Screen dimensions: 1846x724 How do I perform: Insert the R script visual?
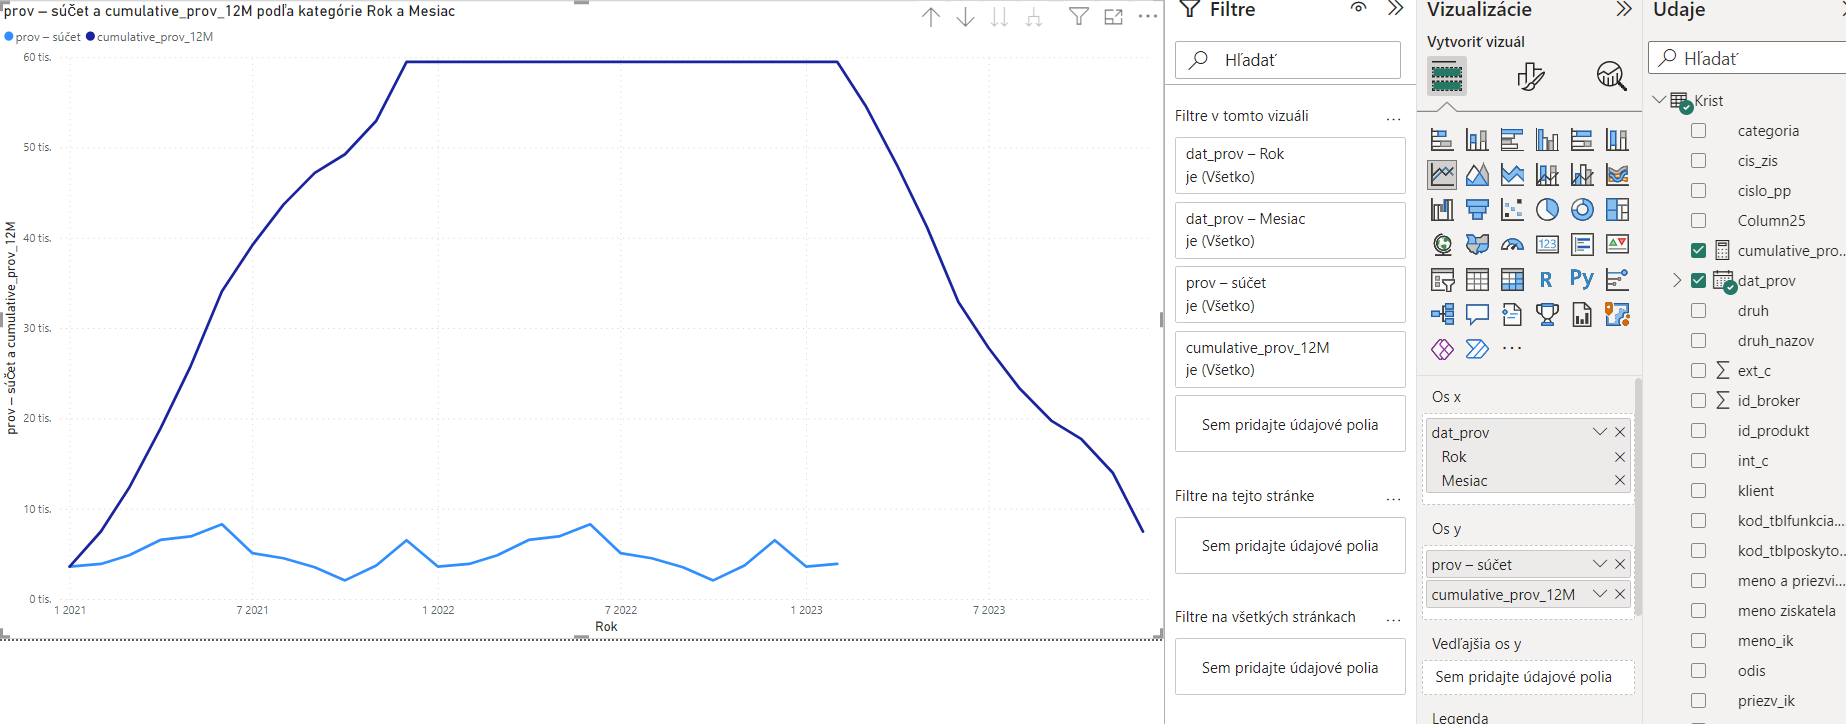click(1547, 280)
